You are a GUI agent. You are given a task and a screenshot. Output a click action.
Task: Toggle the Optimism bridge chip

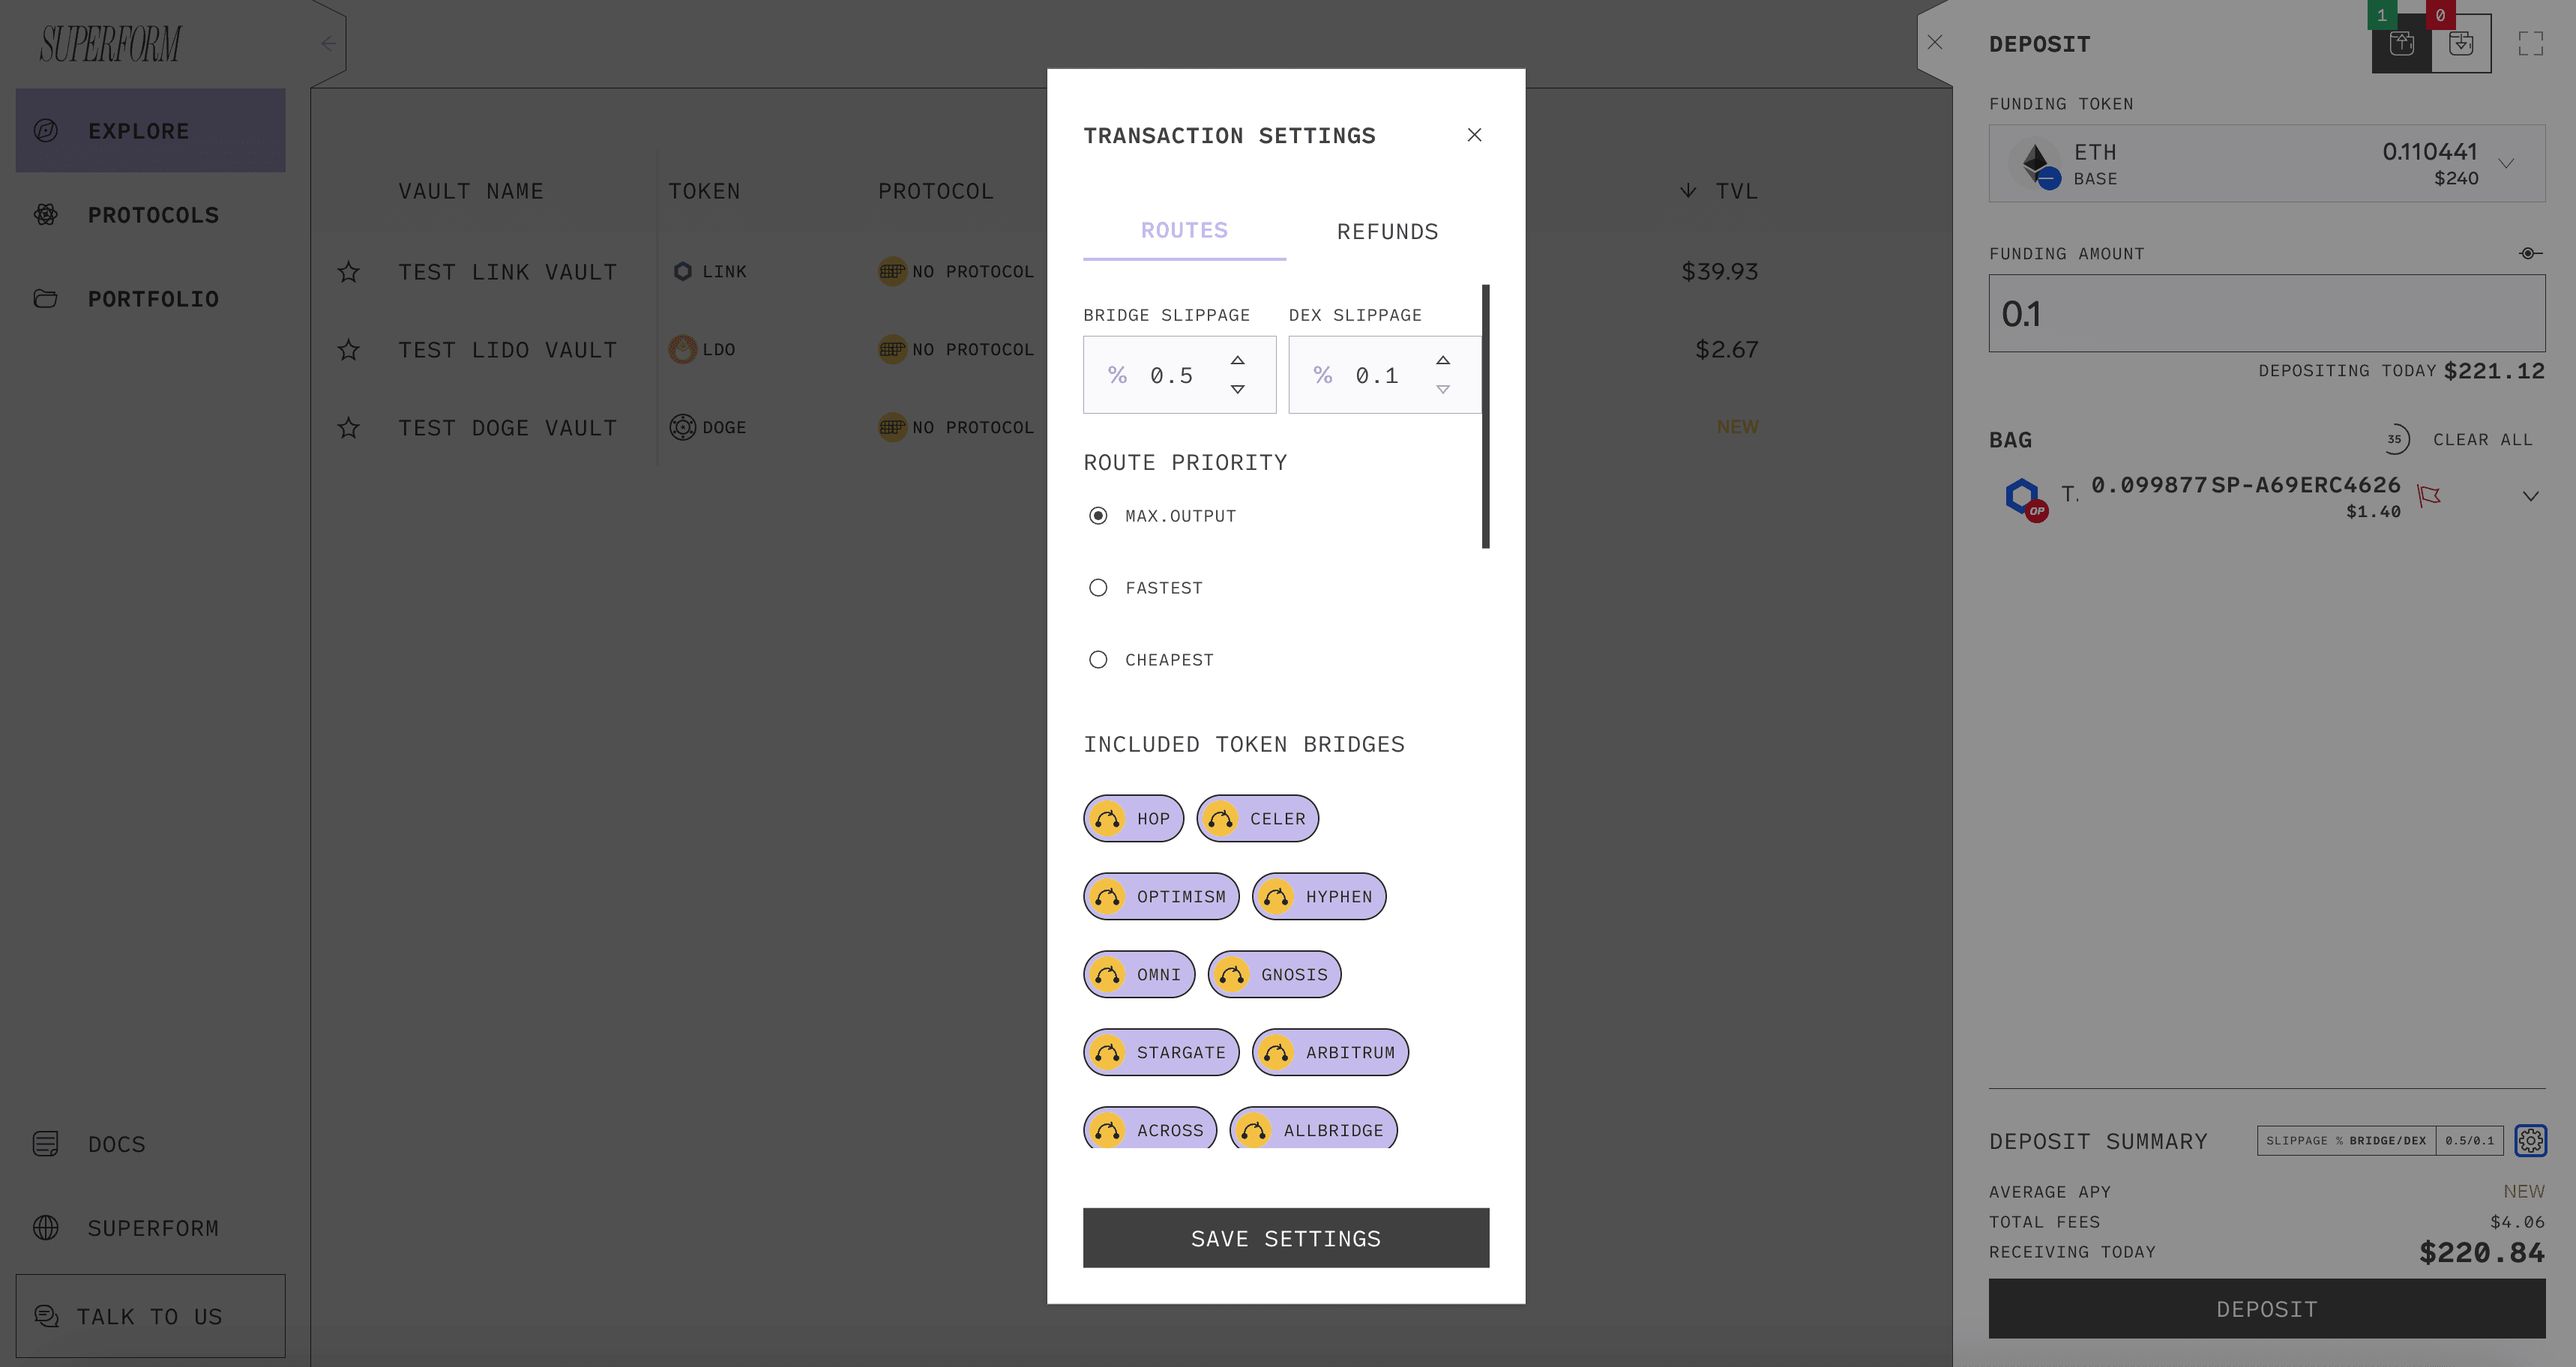tap(1161, 897)
